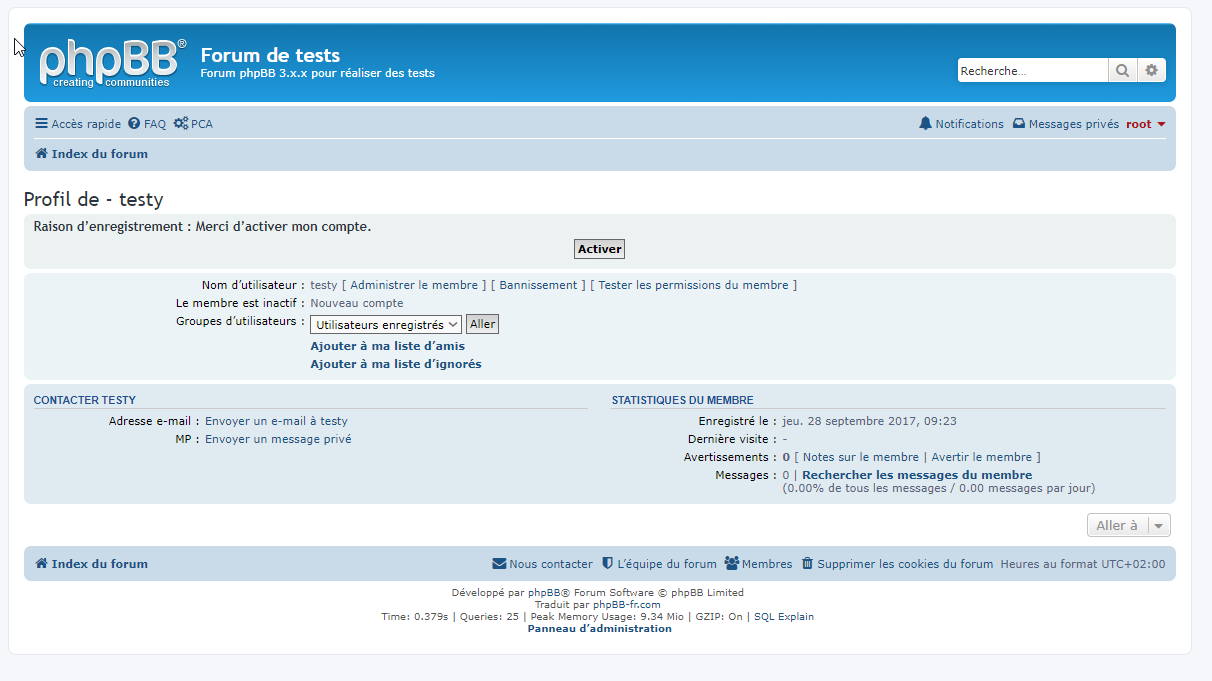Open the Utilisateurs enregistrés group select

pos(385,325)
